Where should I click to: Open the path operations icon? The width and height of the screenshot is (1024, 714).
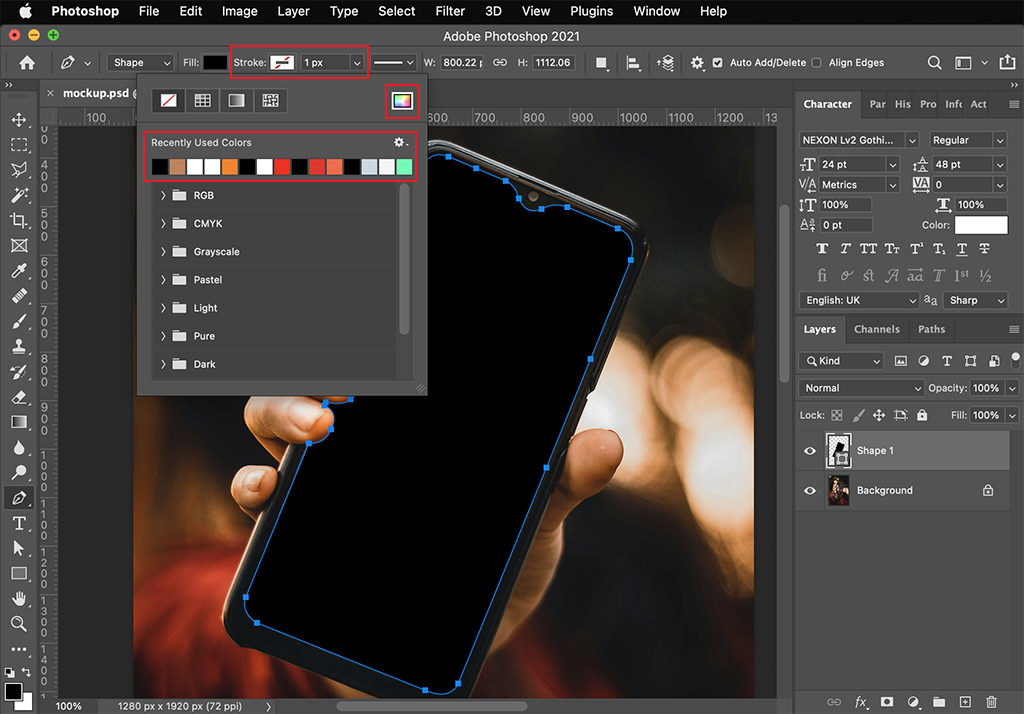601,63
